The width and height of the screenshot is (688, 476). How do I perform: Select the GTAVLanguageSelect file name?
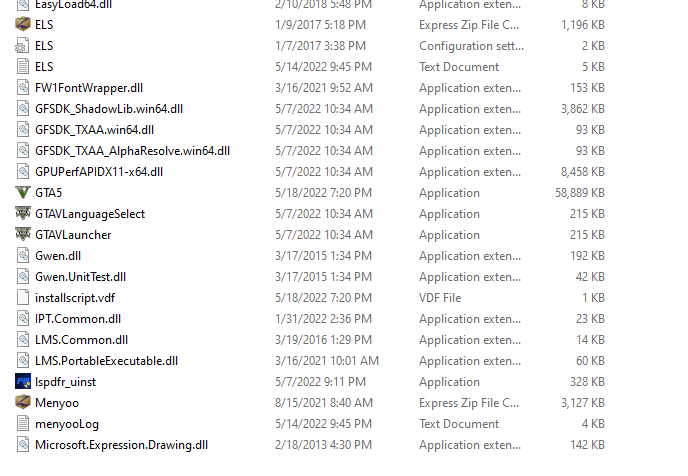[90, 214]
